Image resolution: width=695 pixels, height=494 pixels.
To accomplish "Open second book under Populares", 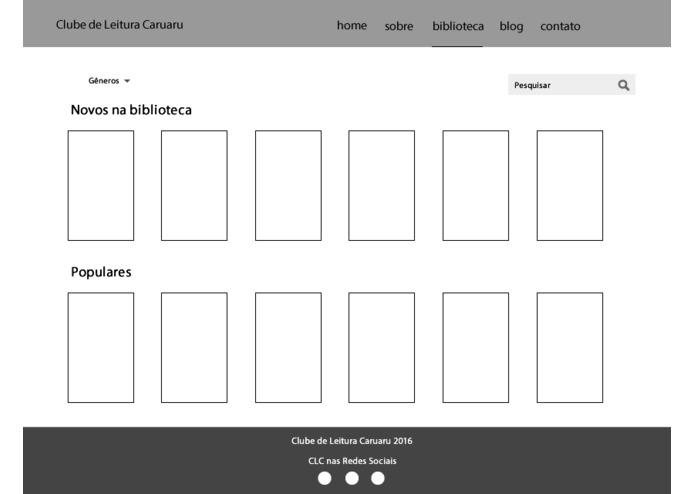I will point(194,347).
